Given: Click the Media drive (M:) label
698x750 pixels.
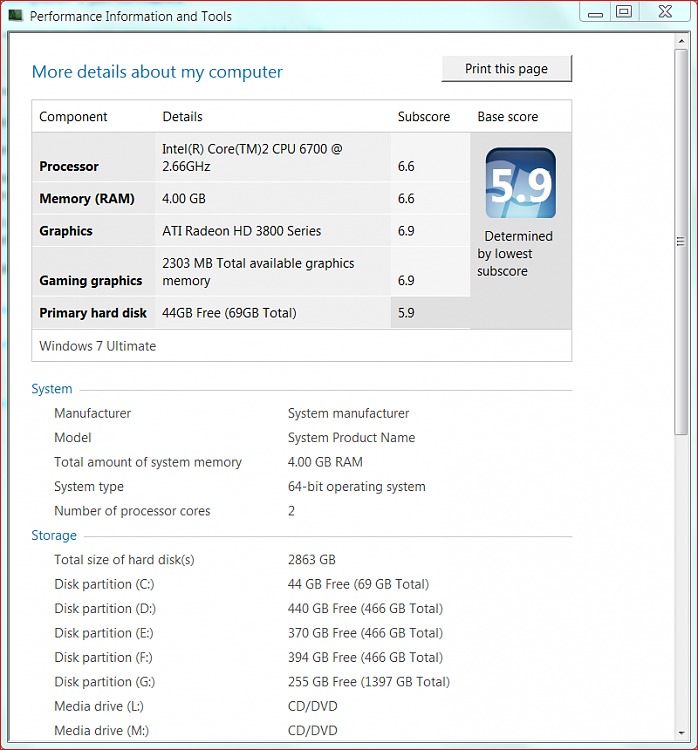Looking at the screenshot, I should (101, 730).
